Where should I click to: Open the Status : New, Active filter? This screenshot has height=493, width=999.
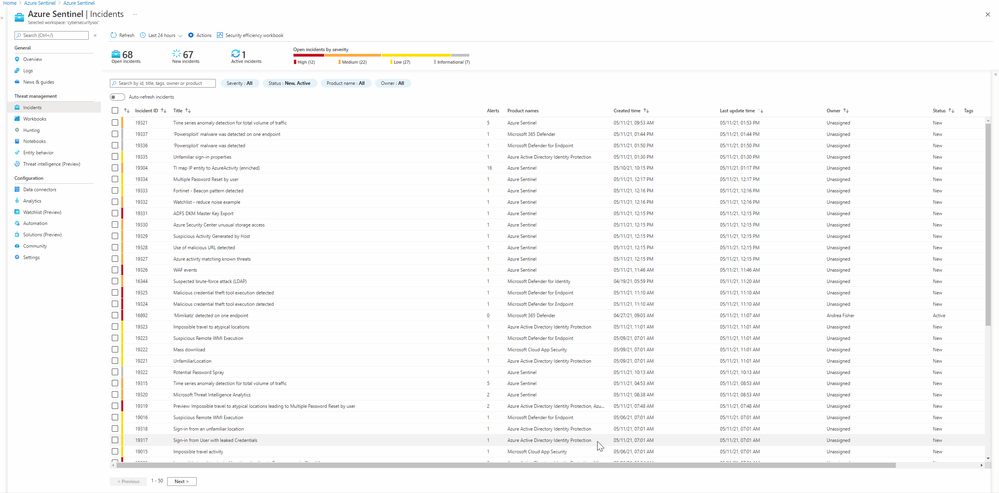click(289, 83)
